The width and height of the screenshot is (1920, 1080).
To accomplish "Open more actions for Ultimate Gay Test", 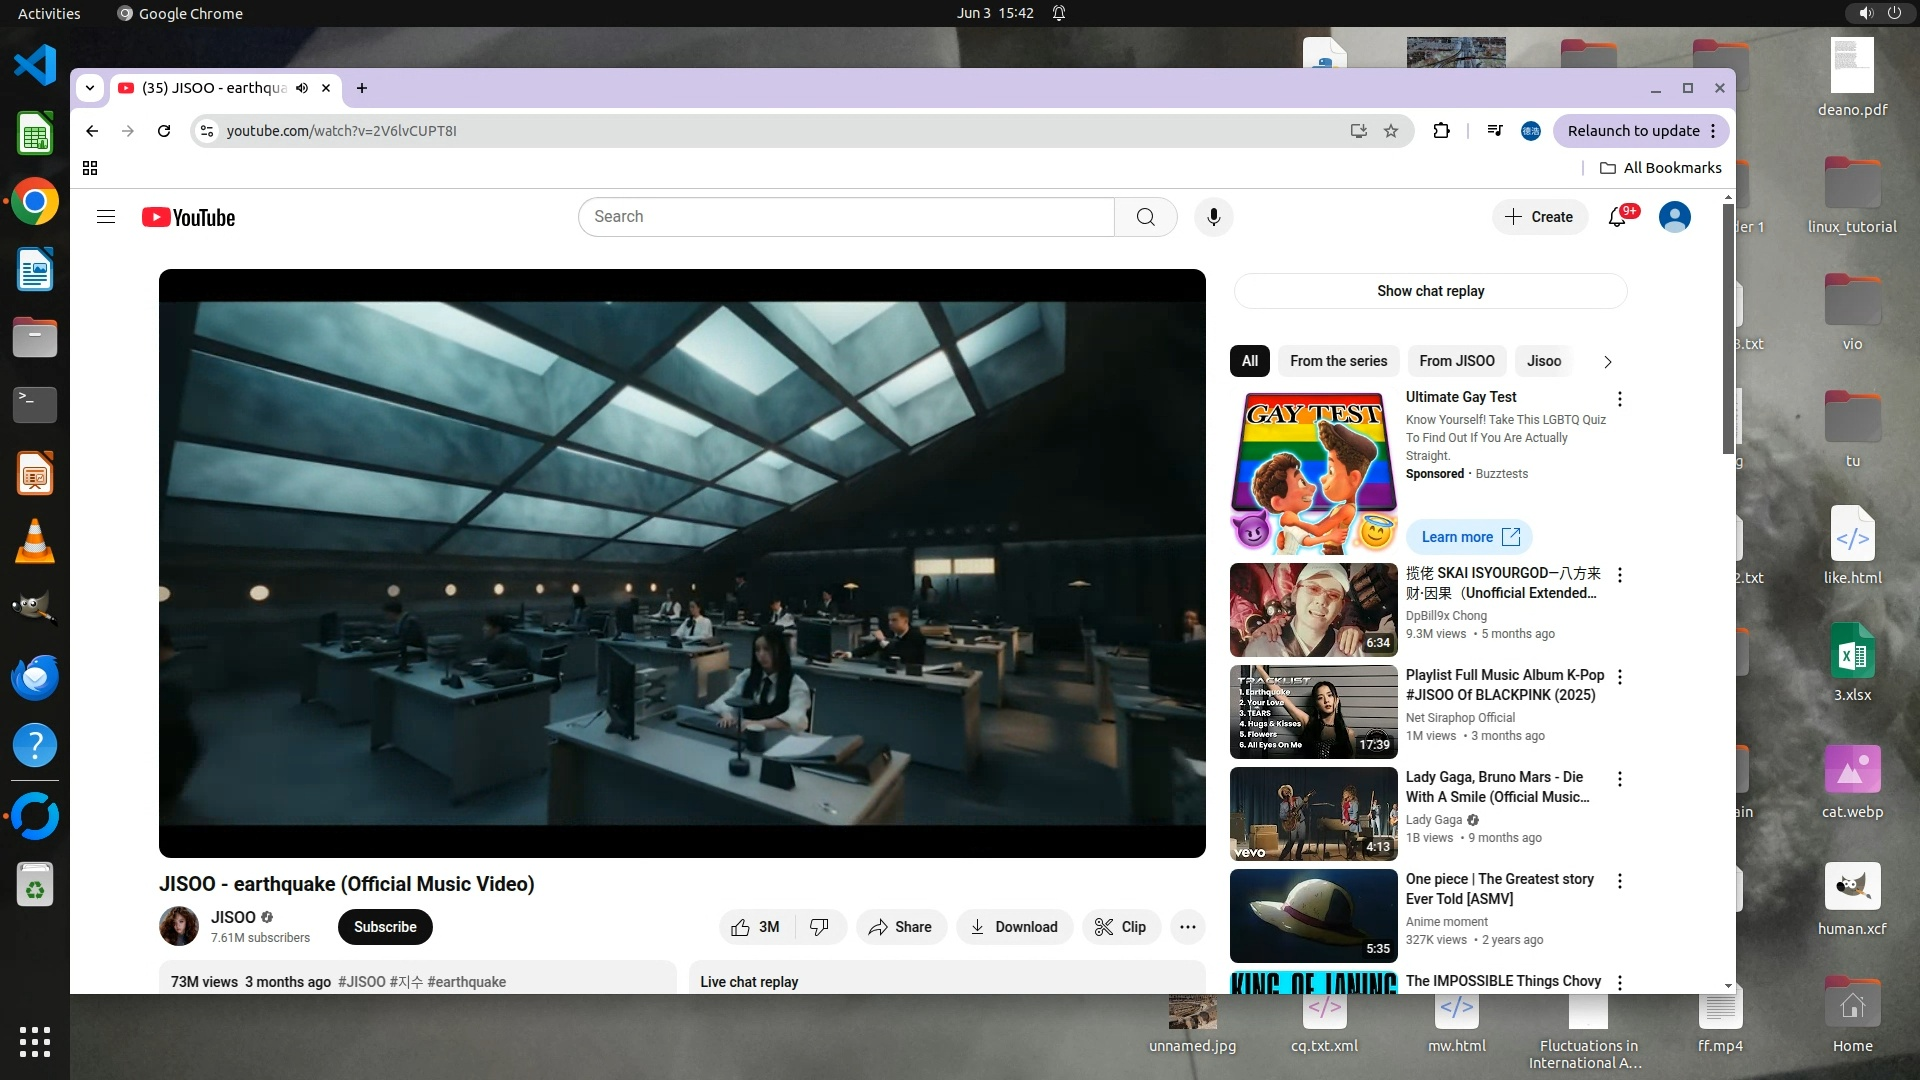I will click(x=1620, y=399).
